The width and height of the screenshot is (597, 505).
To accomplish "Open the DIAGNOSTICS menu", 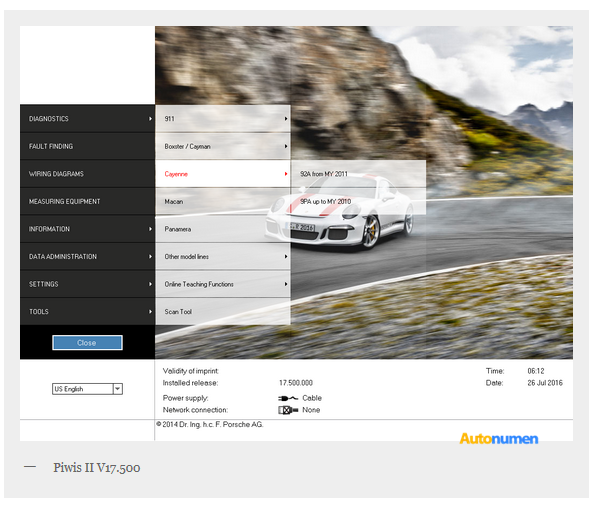I will 87,119.
